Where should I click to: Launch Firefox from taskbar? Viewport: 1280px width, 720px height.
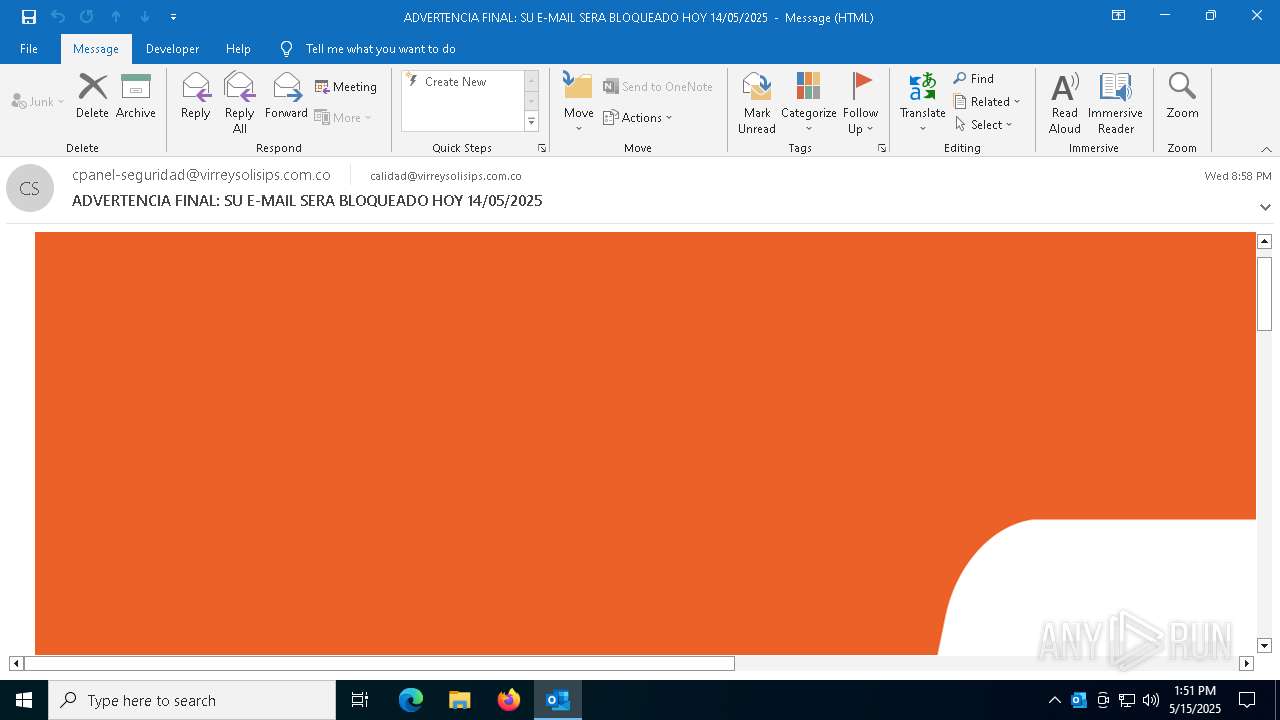(x=509, y=700)
